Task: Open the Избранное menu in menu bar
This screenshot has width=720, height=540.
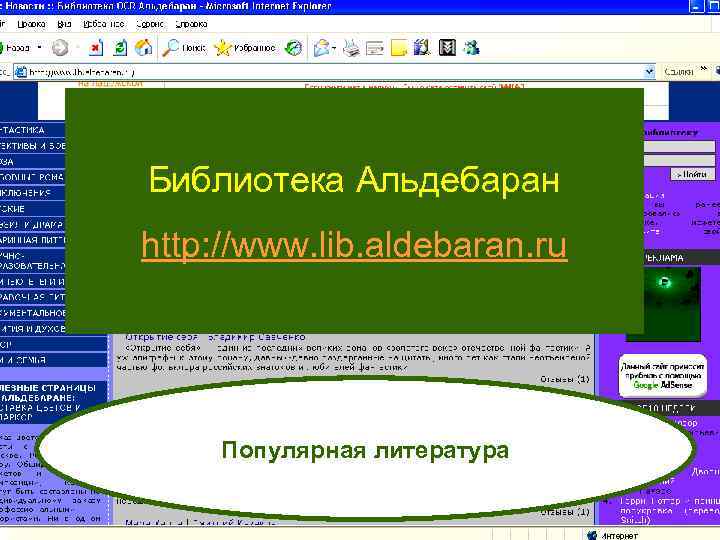Action: tap(104, 24)
